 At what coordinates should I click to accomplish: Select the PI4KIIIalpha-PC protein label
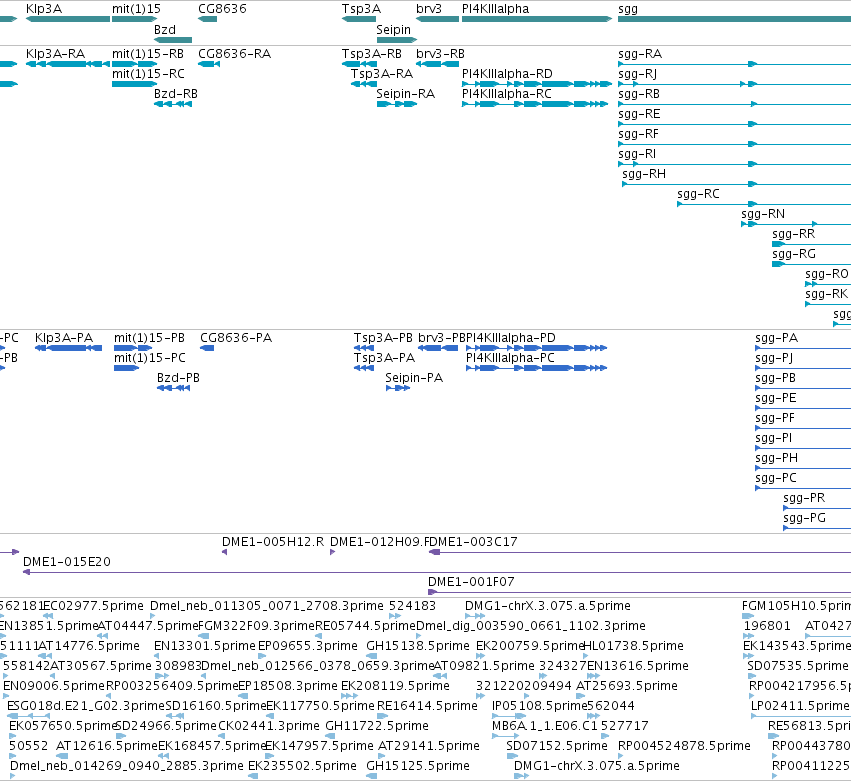[510, 358]
